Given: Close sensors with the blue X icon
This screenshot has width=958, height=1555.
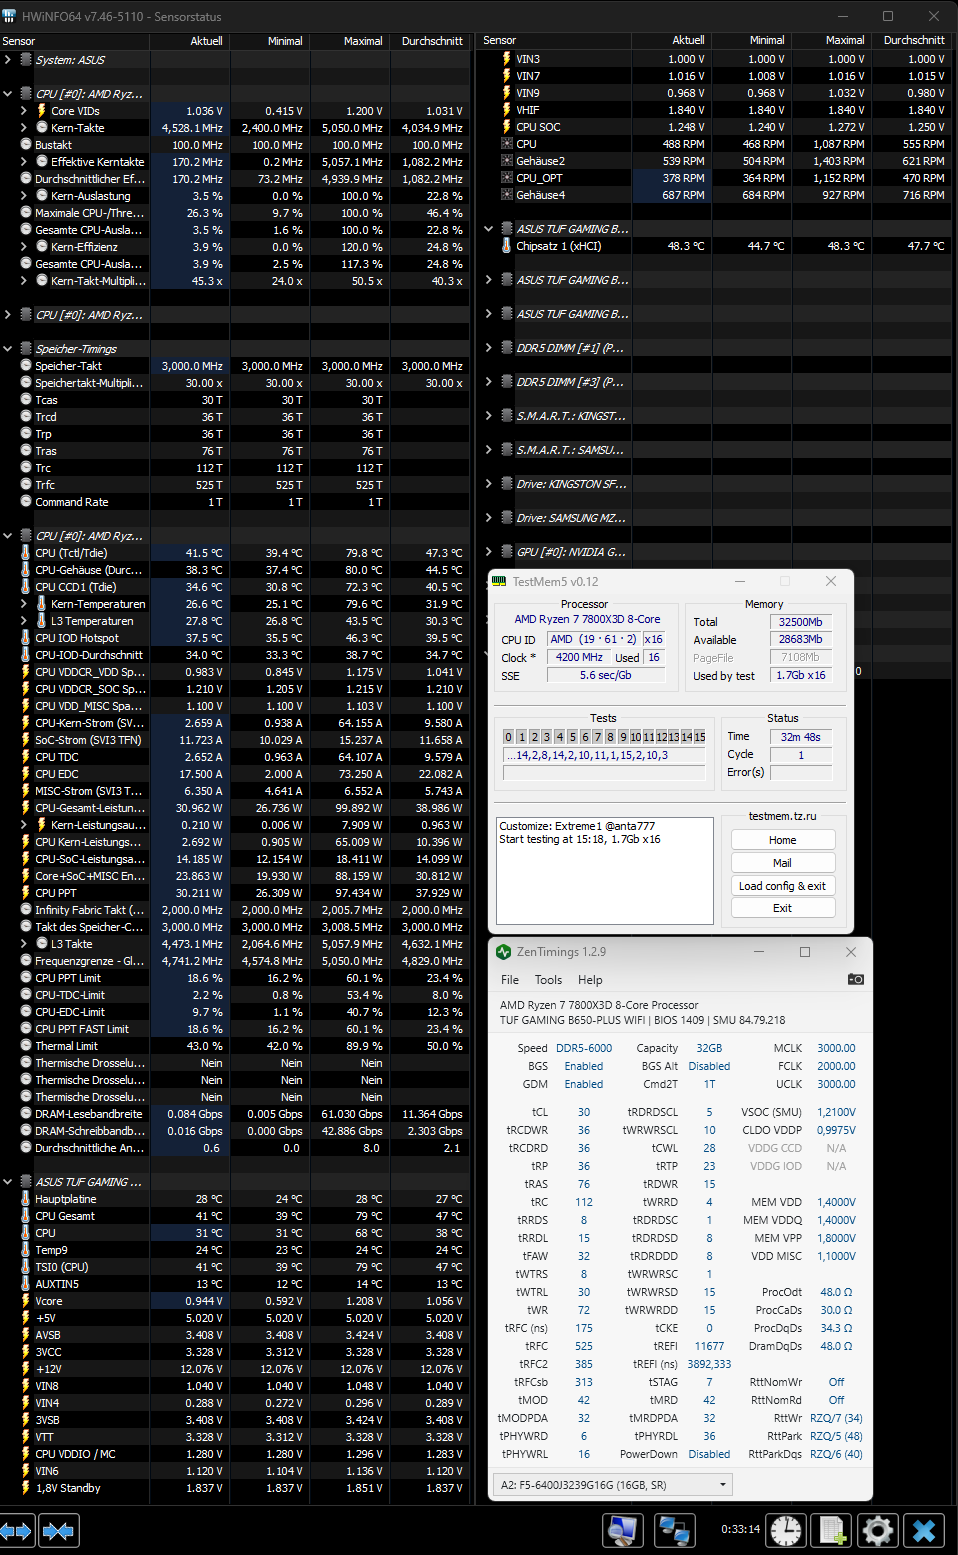Looking at the screenshot, I should [924, 1530].
